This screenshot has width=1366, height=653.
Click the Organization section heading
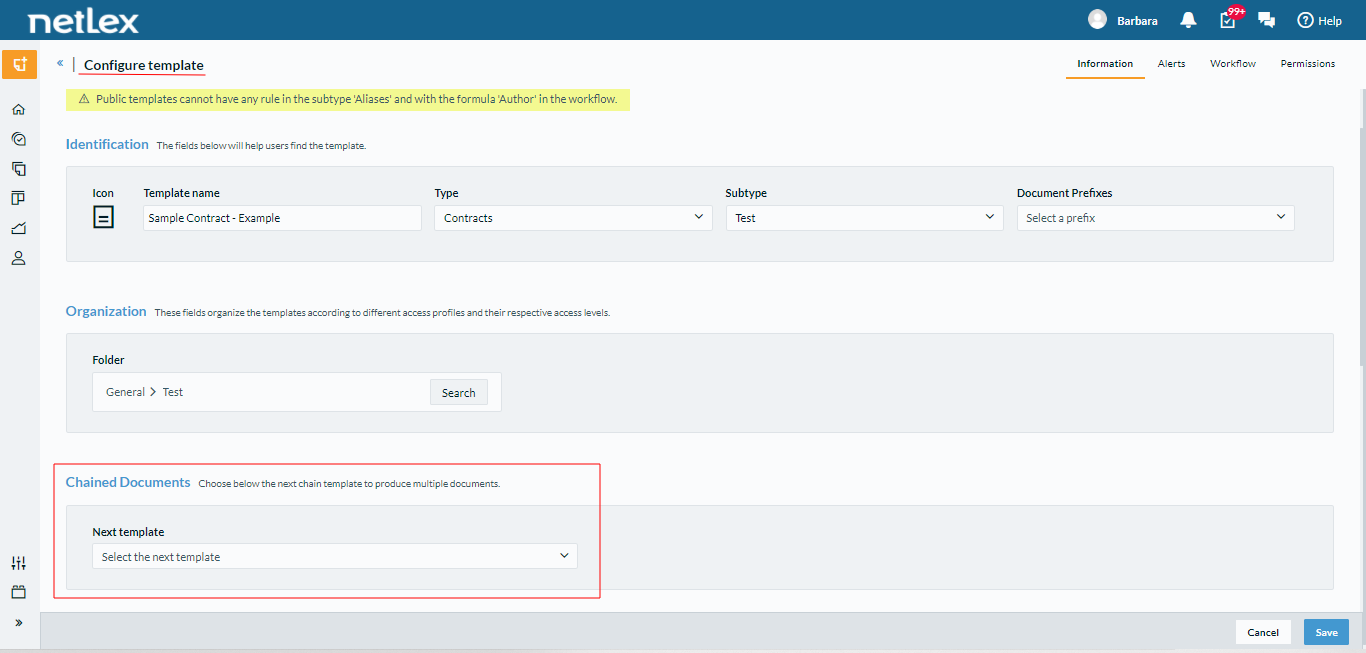pos(106,311)
